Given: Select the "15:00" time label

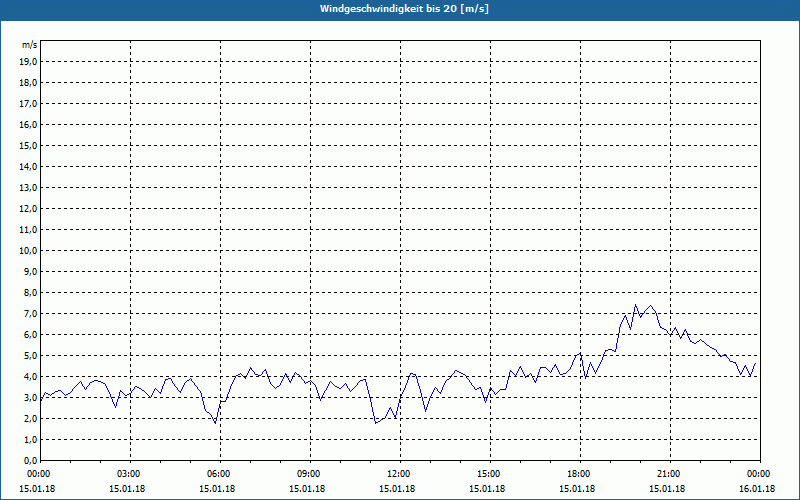Looking at the screenshot, I should (x=490, y=474).
